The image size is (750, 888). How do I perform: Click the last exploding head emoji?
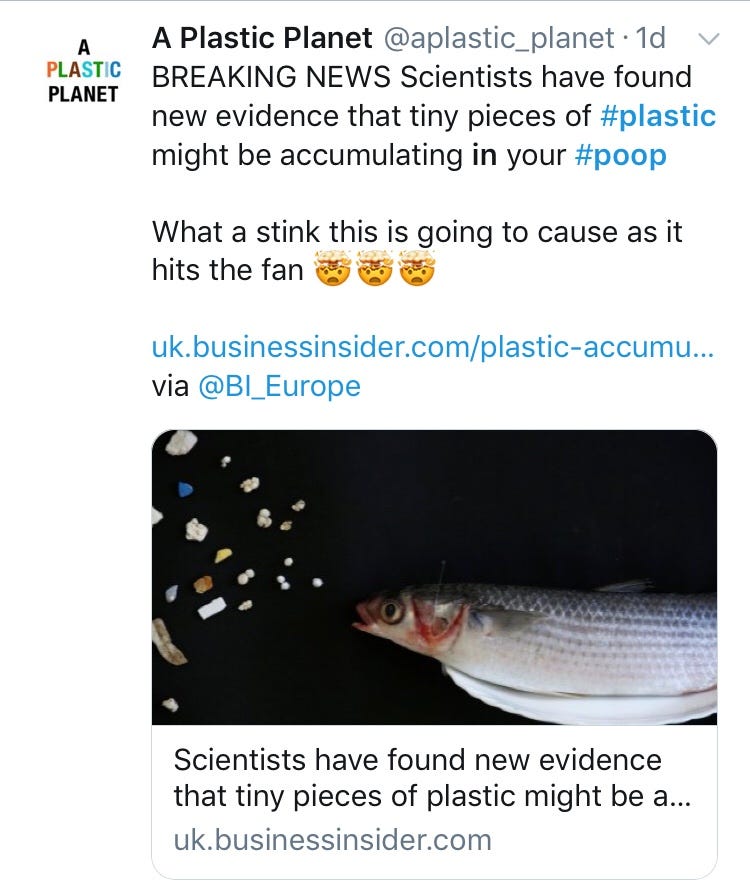point(416,270)
